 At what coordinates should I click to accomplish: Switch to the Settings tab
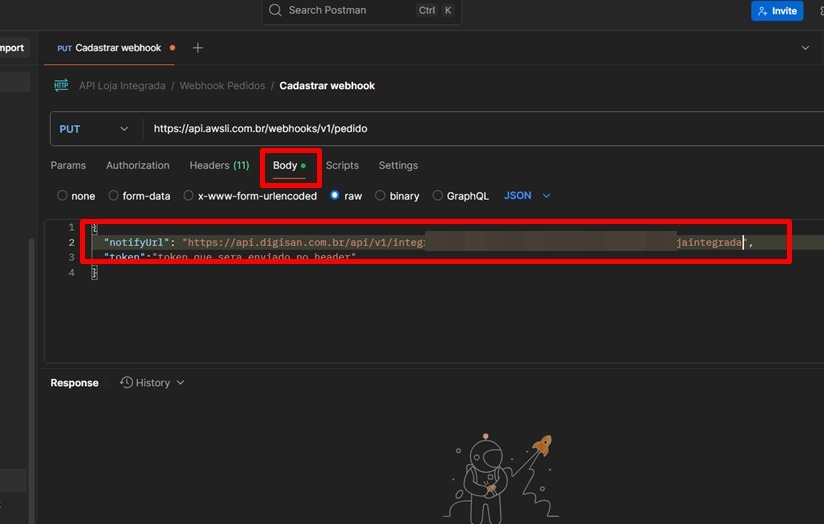coord(398,165)
